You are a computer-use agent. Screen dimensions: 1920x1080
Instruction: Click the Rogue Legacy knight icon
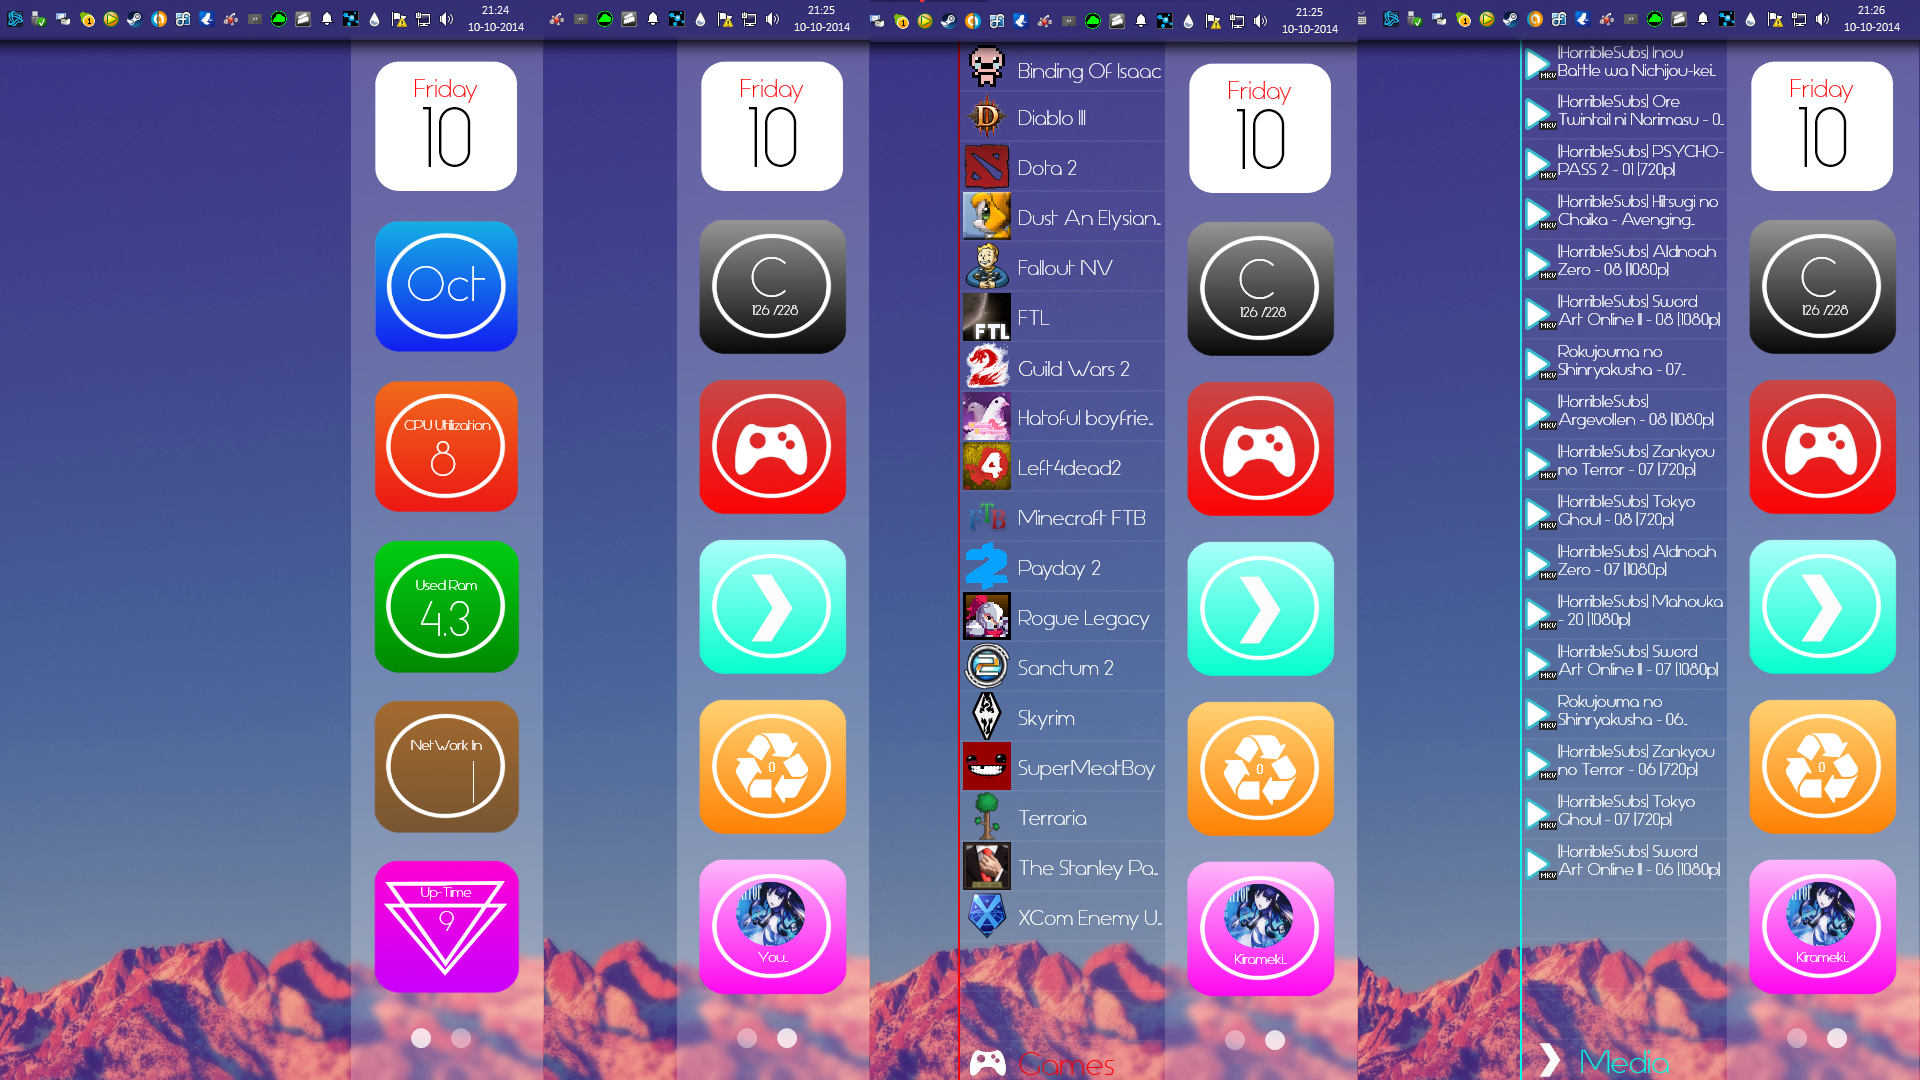(x=986, y=618)
